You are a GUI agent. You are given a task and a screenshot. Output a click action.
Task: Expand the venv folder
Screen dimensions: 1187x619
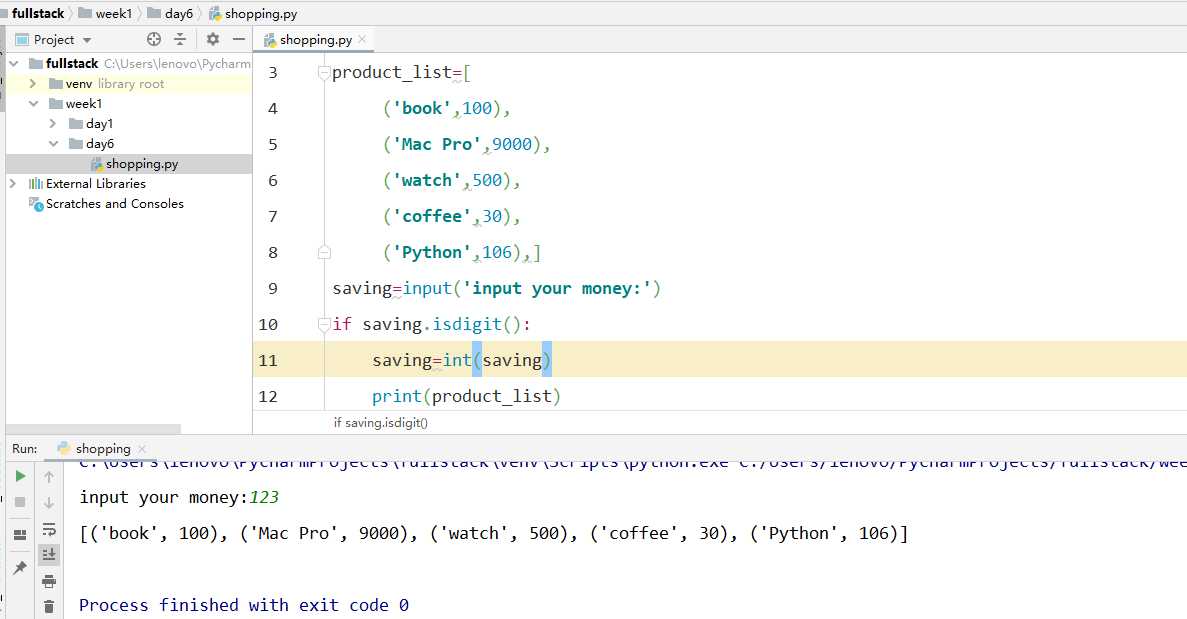pos(33,84)
